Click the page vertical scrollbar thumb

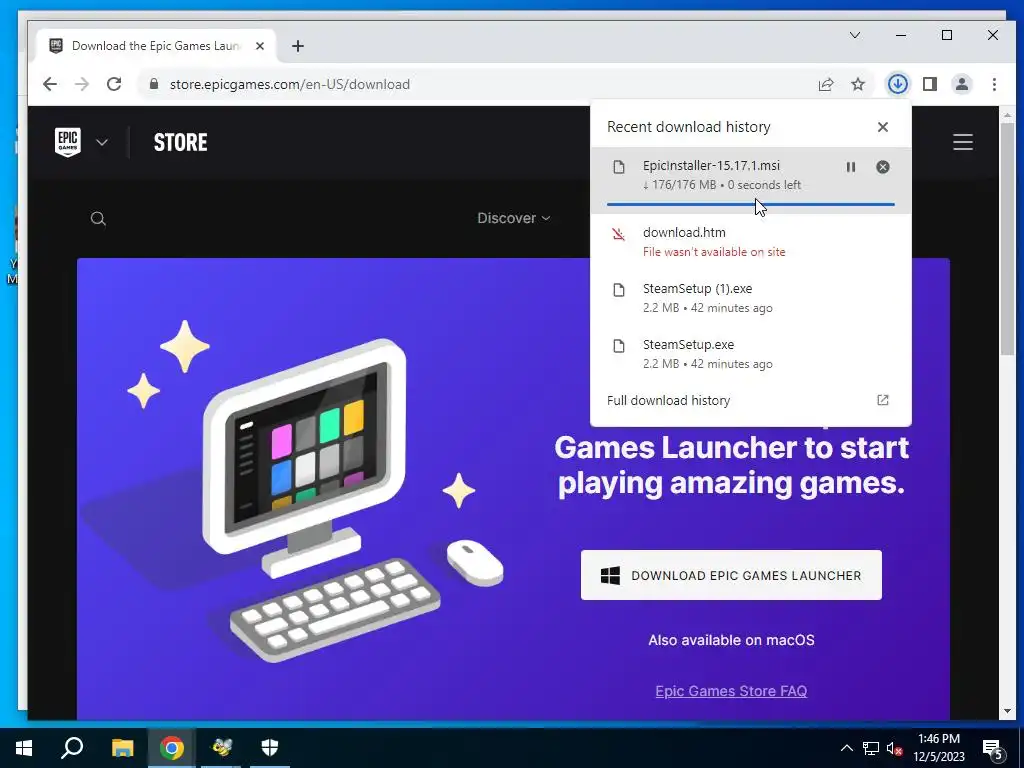(1008, 237)
